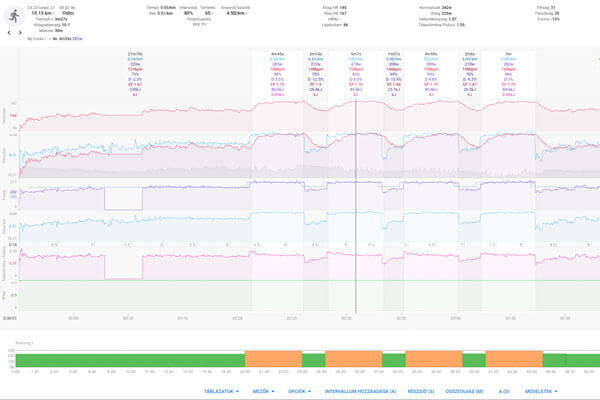Select the 5m7s interval header
Screen dimensions: 600x400
coord(355,54)
